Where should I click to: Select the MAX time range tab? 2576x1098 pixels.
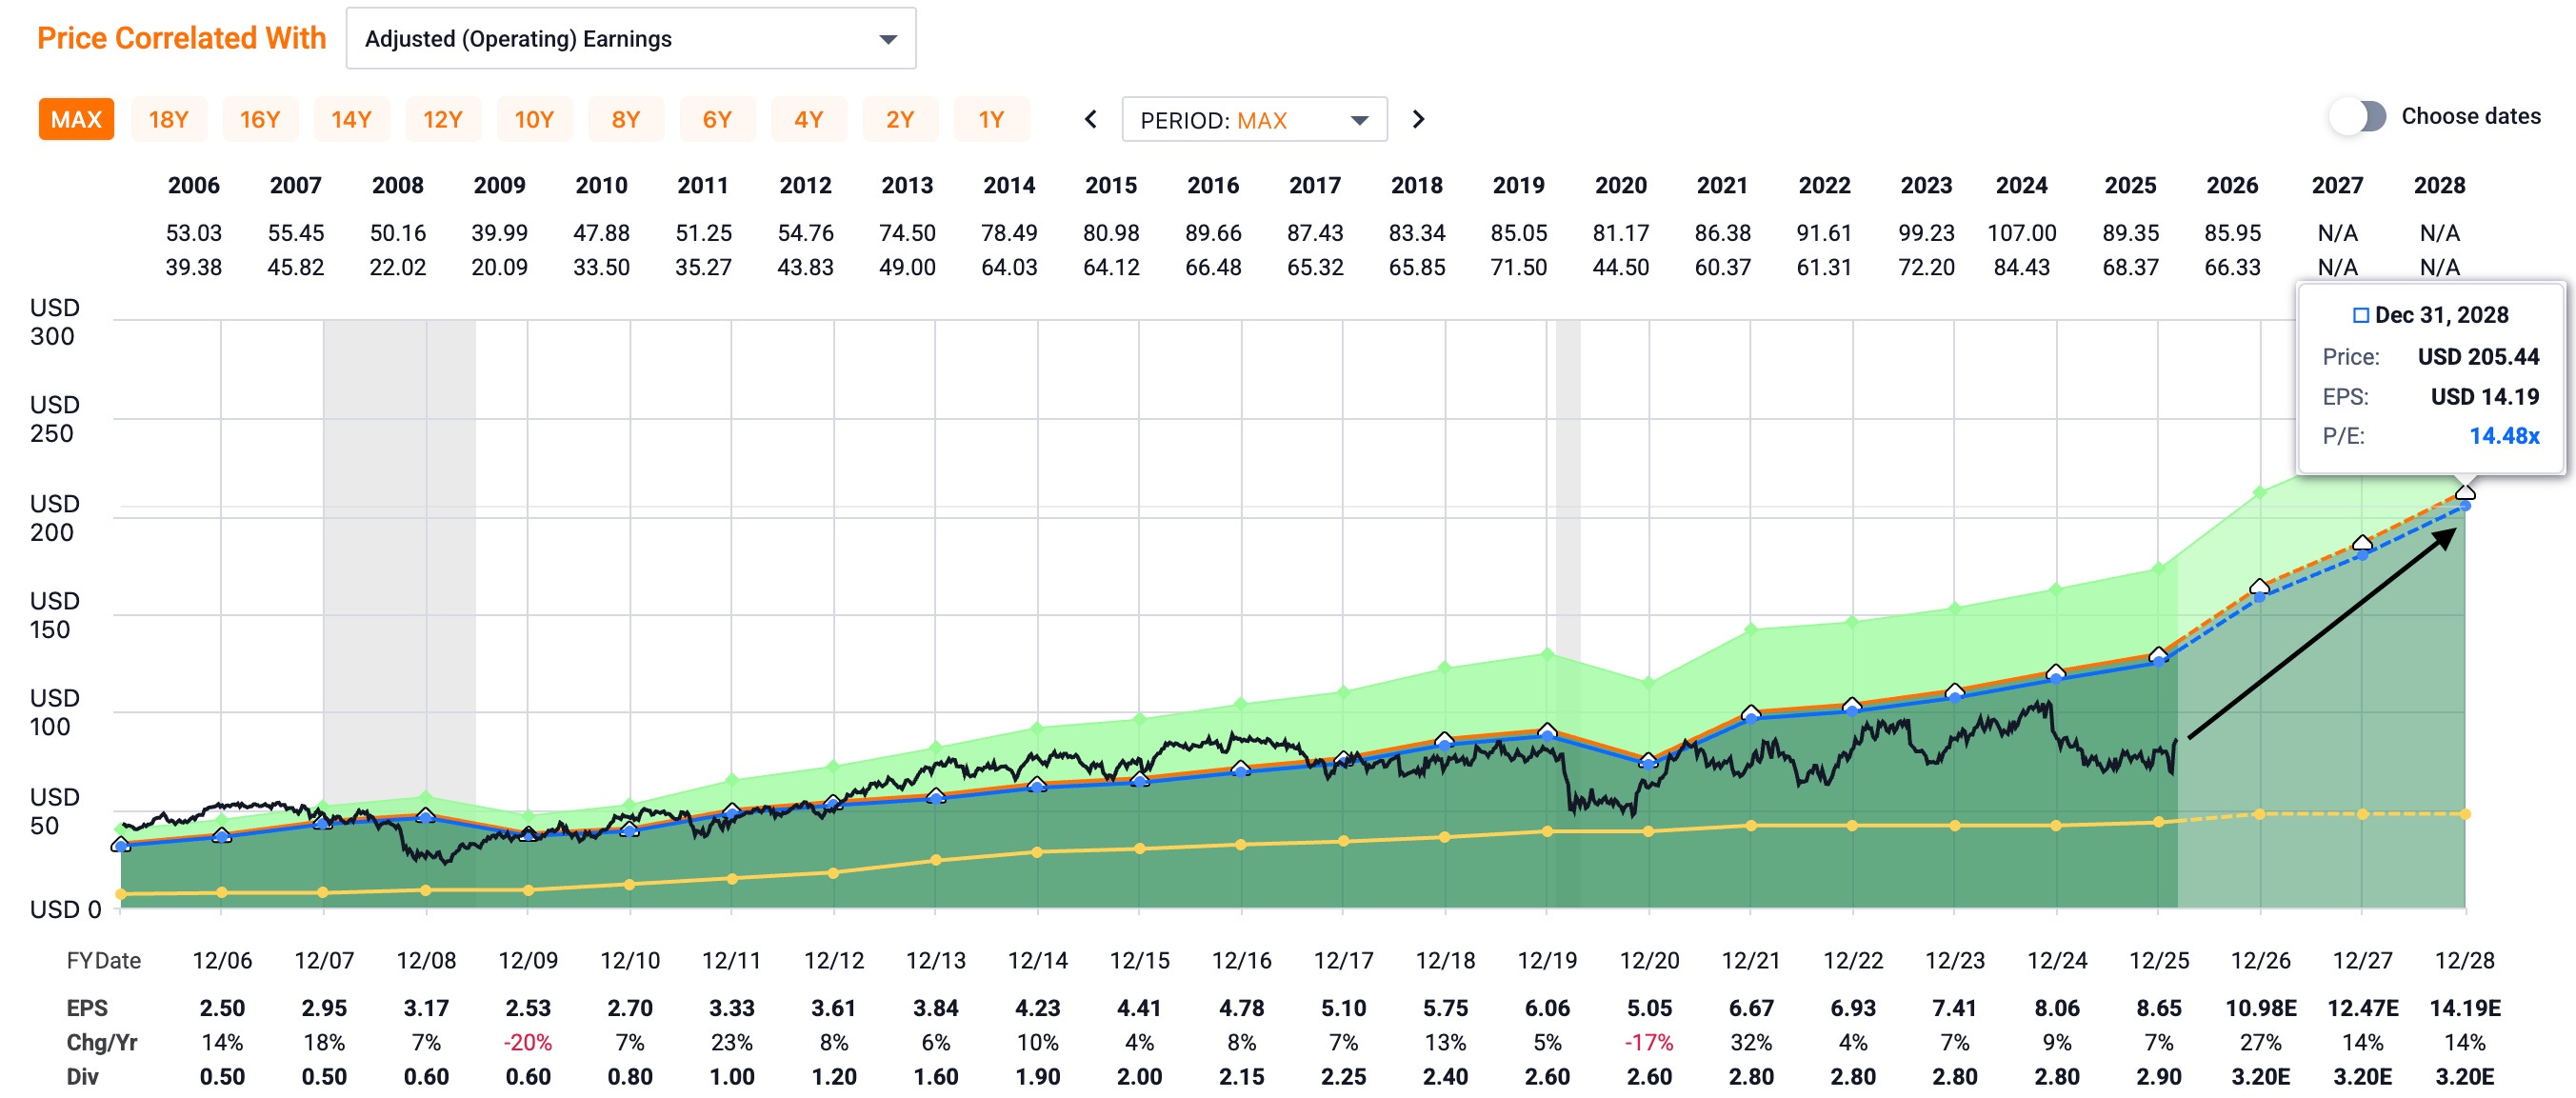click(76, 120)
